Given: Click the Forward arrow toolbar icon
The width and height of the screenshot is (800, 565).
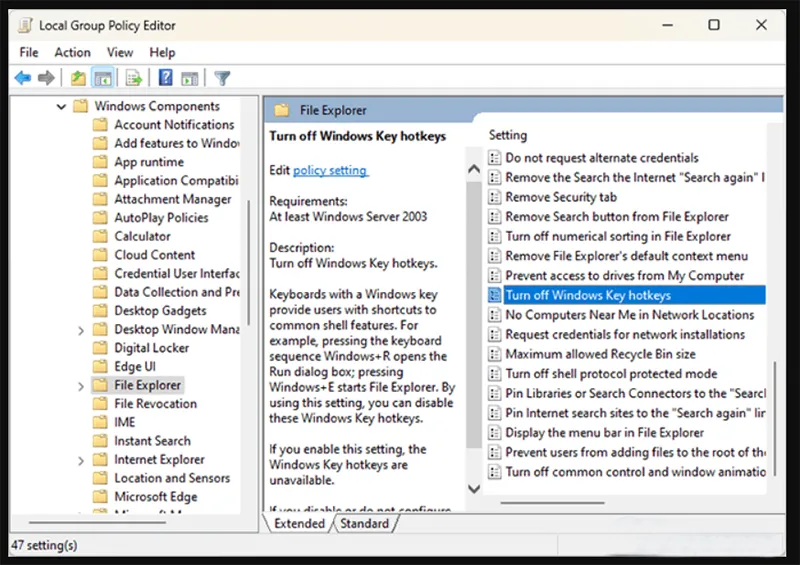Looking at the screenshot, I should 46,78.
